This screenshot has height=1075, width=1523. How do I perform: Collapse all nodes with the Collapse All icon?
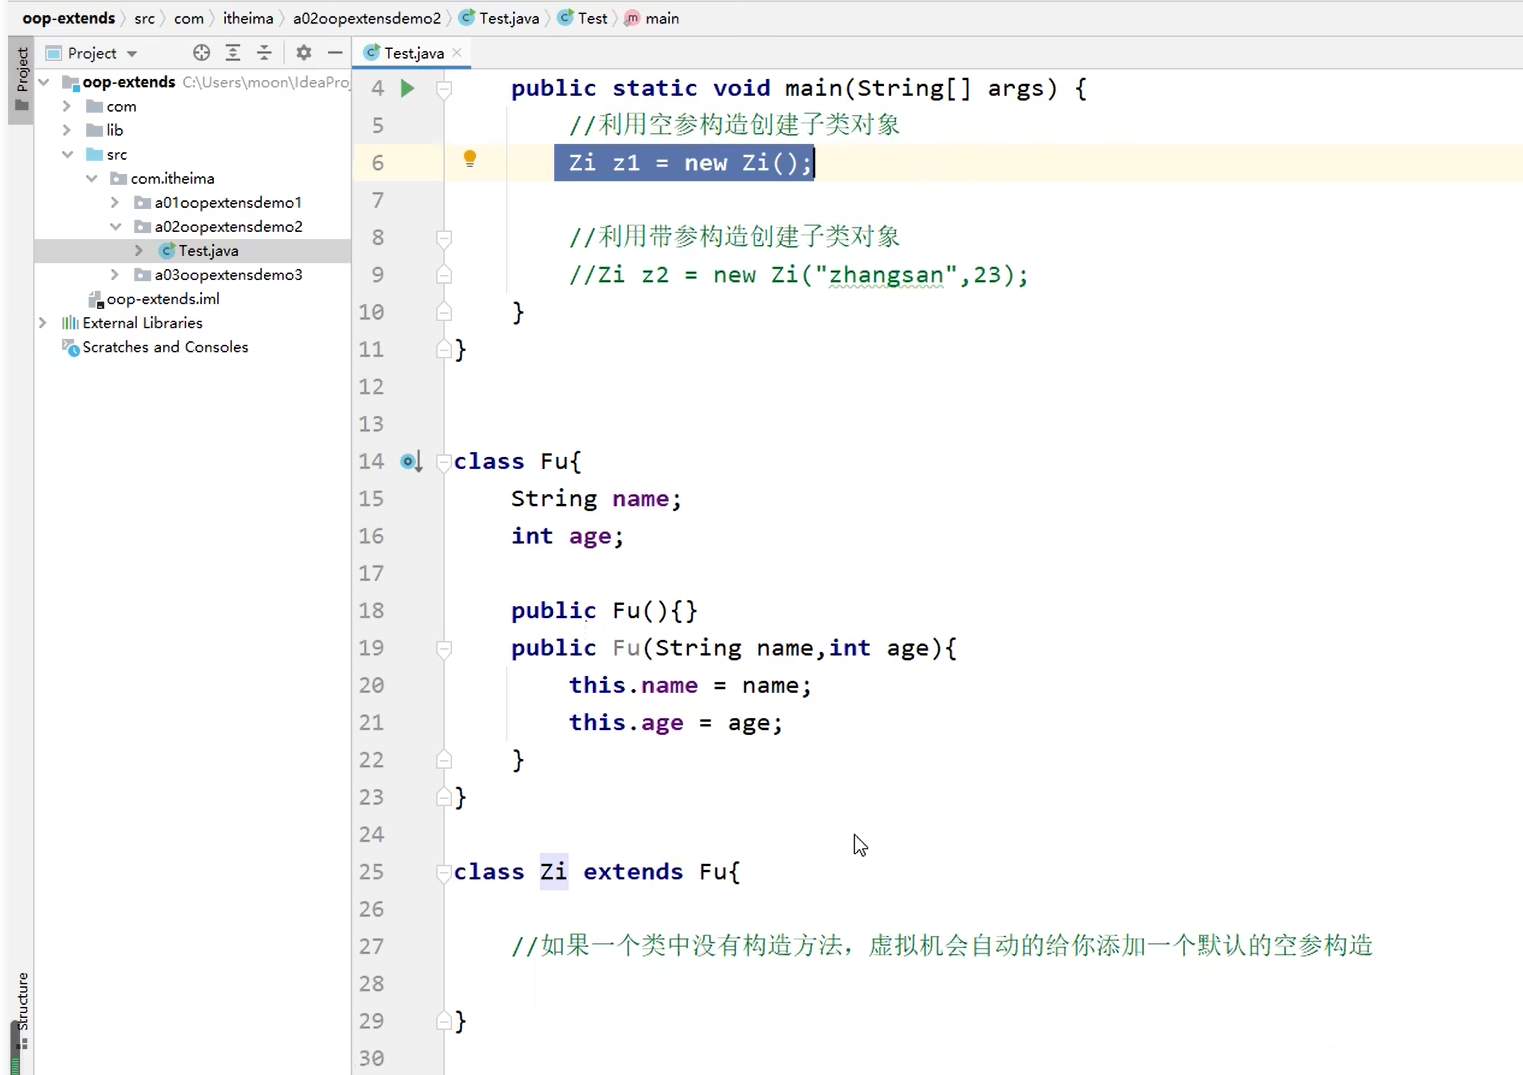coord(264,53)
